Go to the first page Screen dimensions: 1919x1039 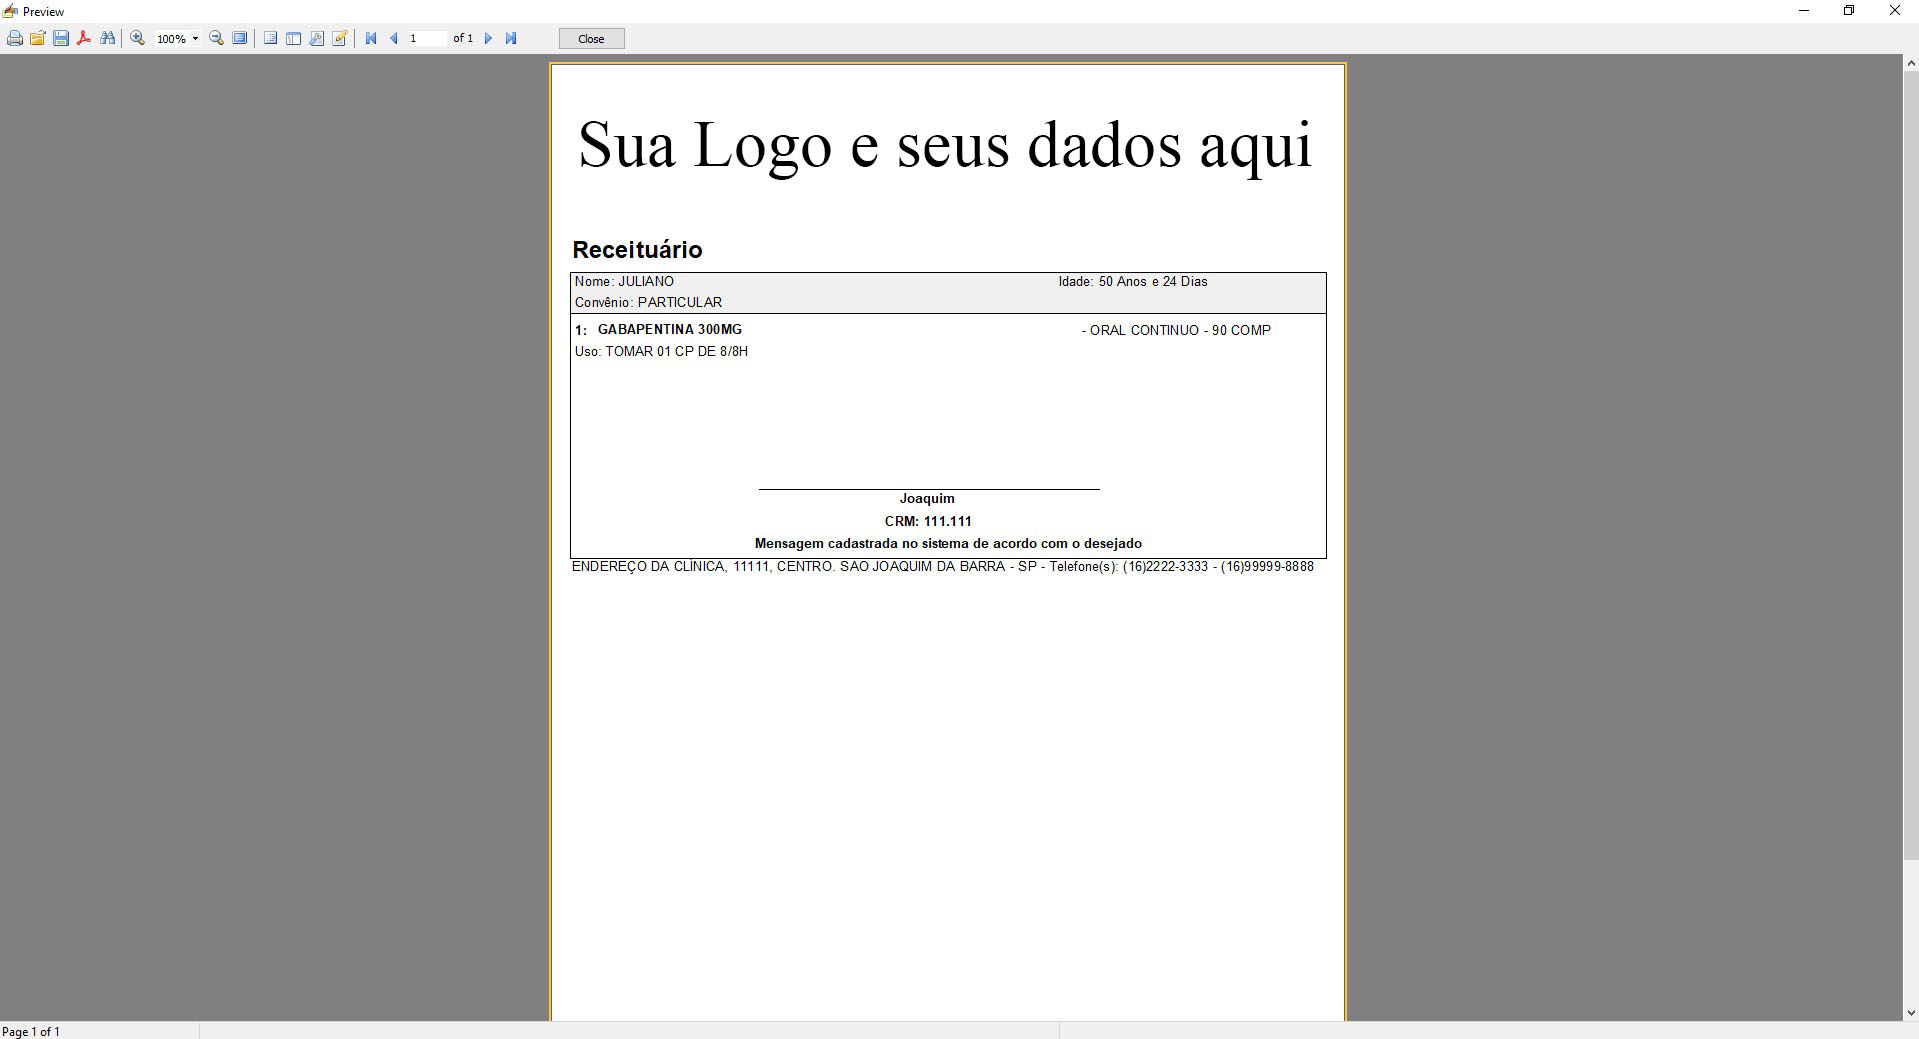(x=371, y=39)
